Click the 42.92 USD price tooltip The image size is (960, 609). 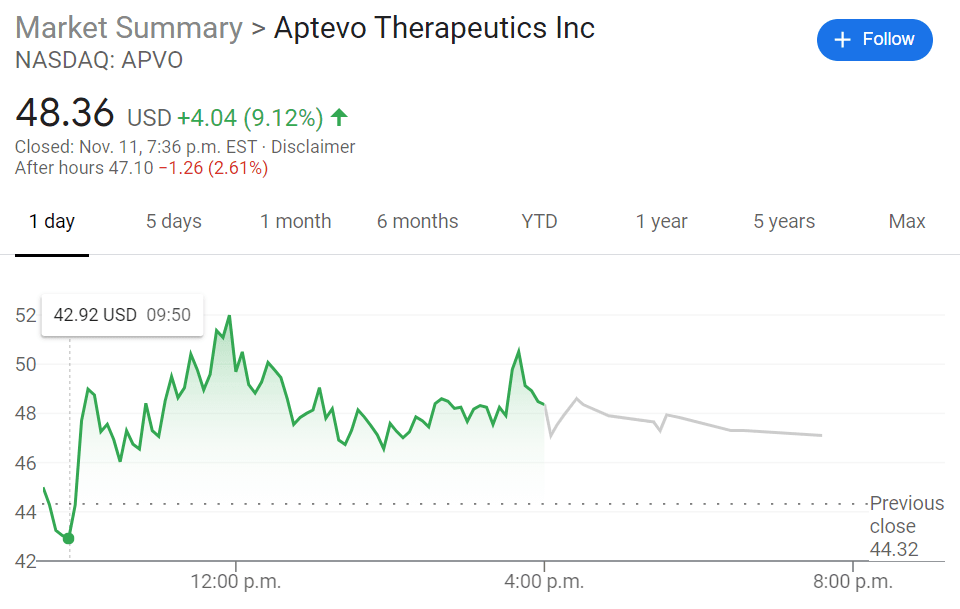[122, 314]
